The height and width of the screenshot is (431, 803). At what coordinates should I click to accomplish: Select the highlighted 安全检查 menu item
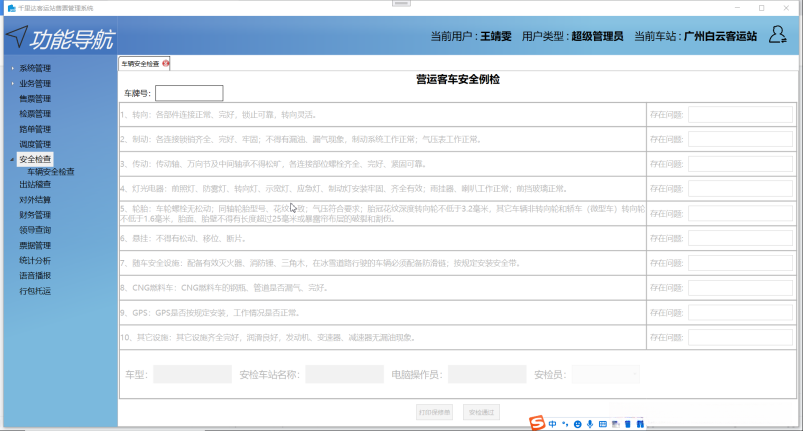(x=35, y=159)
